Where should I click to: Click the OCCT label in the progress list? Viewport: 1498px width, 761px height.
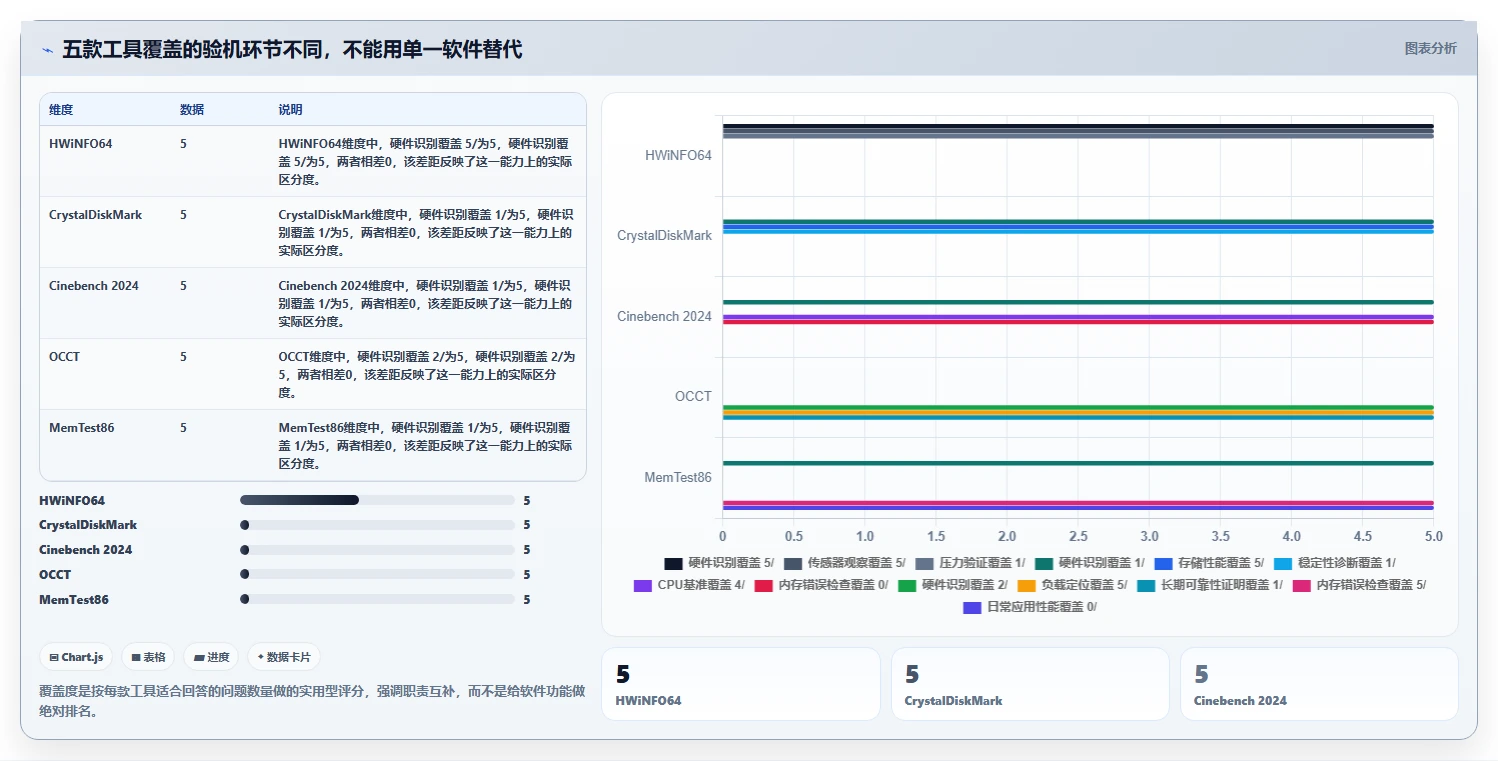pos(55,575)
